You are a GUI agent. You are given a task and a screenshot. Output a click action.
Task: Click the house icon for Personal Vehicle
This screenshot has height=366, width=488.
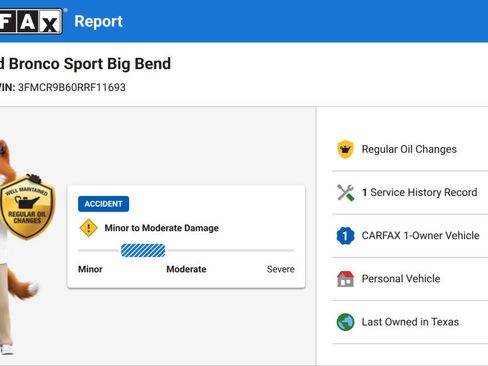[x=345, y=279]
